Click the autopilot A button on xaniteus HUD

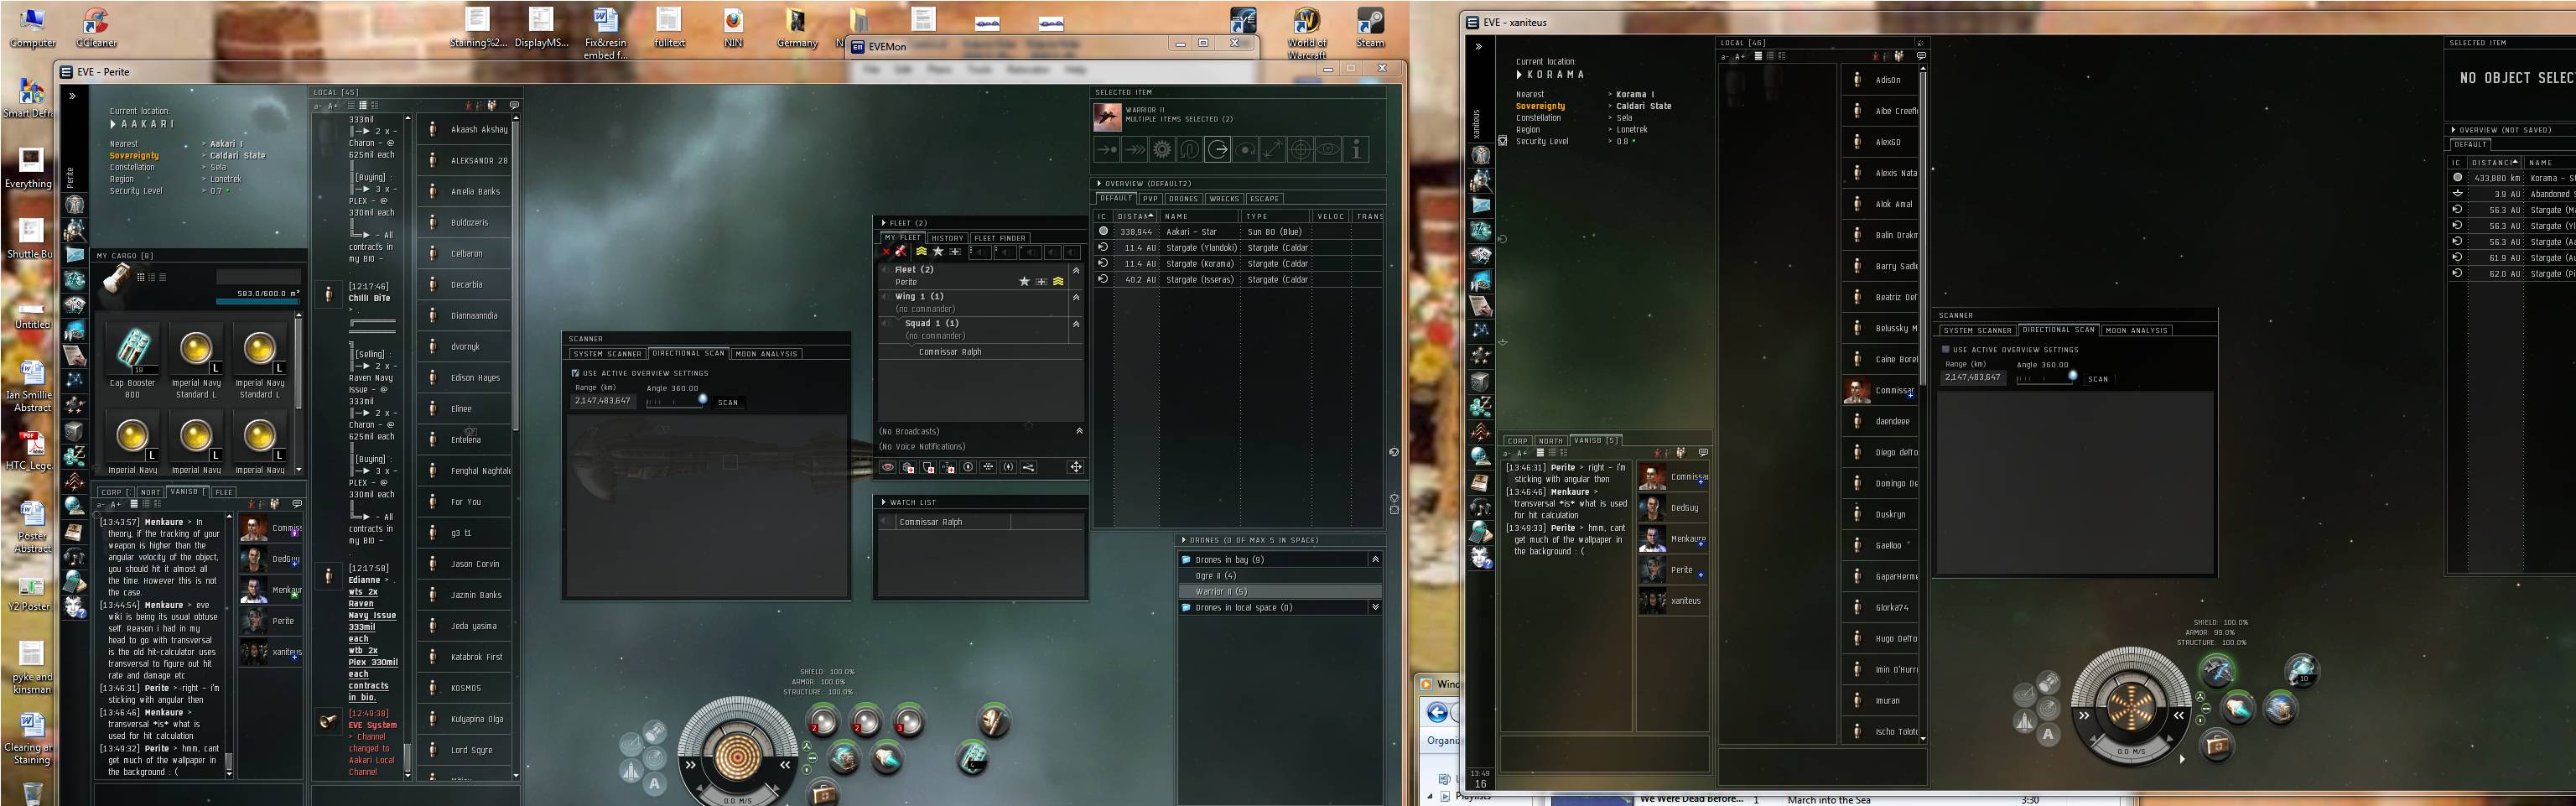click(x=2048, y=735)
